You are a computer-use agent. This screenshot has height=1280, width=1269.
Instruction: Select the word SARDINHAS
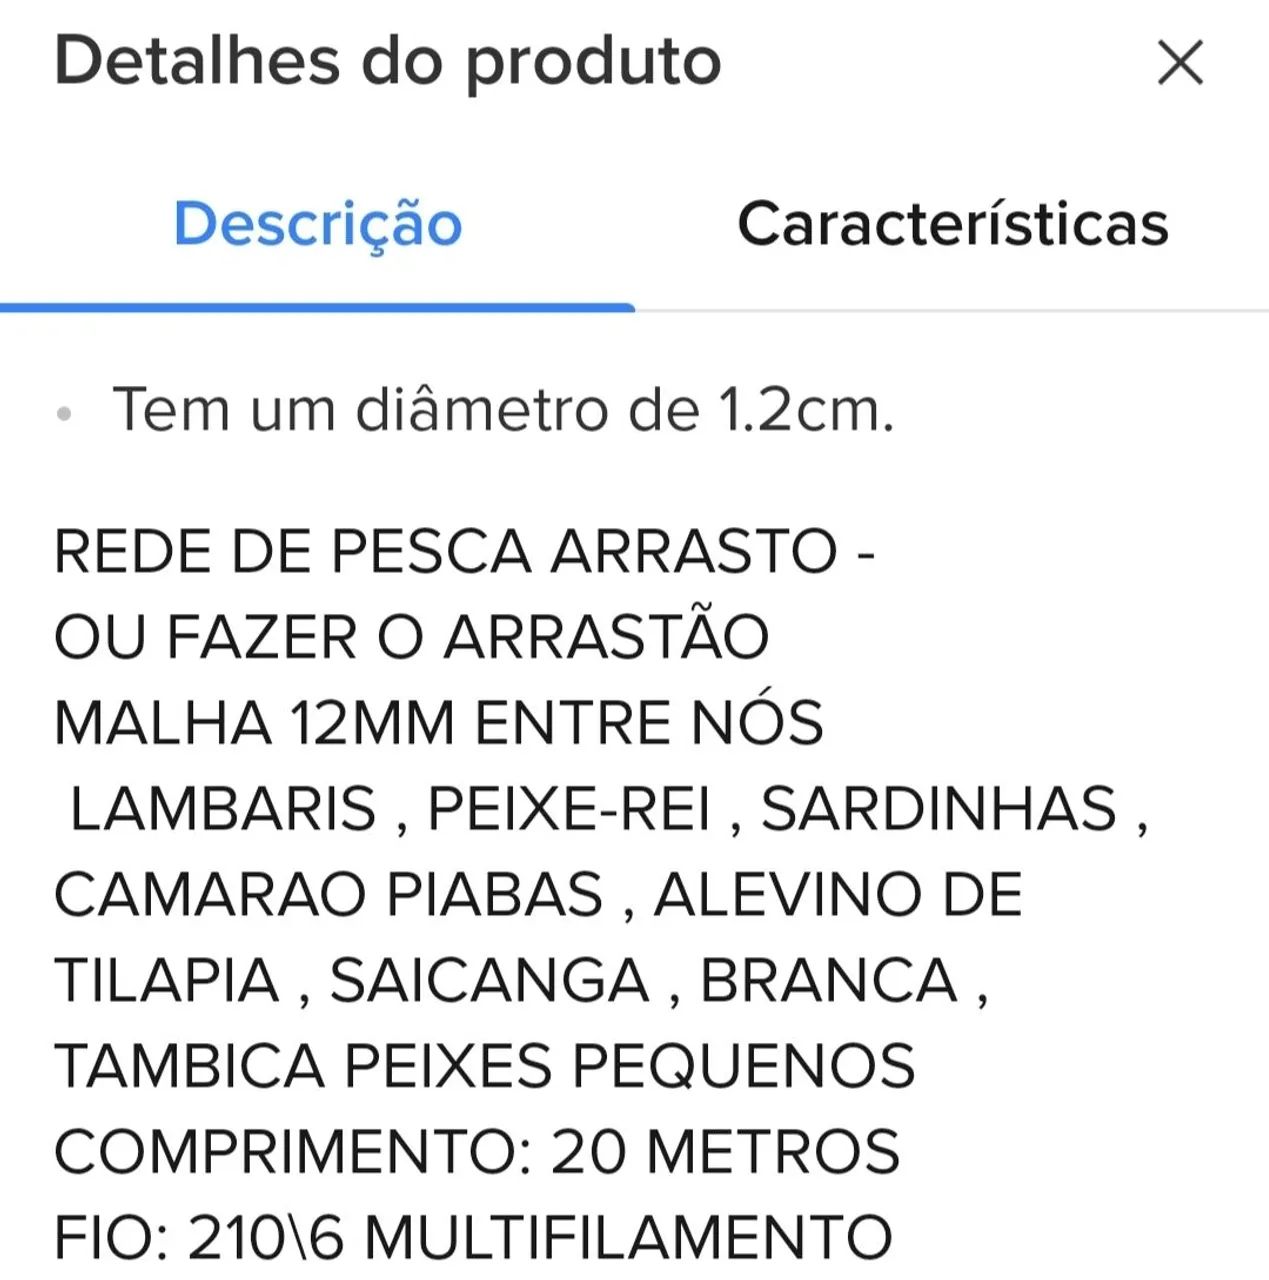pyautogui.click(x=938, y=808)
